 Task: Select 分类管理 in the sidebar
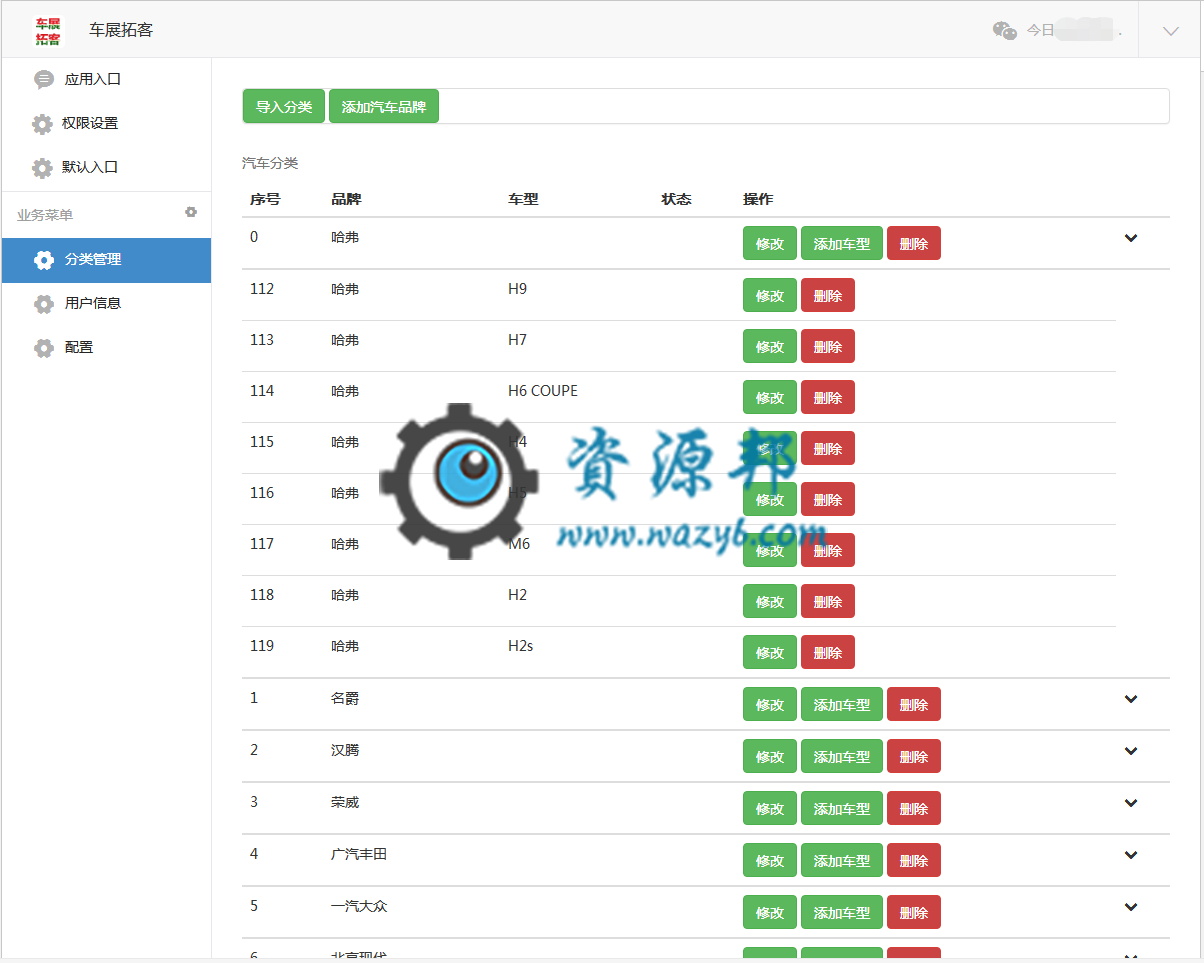106,260
